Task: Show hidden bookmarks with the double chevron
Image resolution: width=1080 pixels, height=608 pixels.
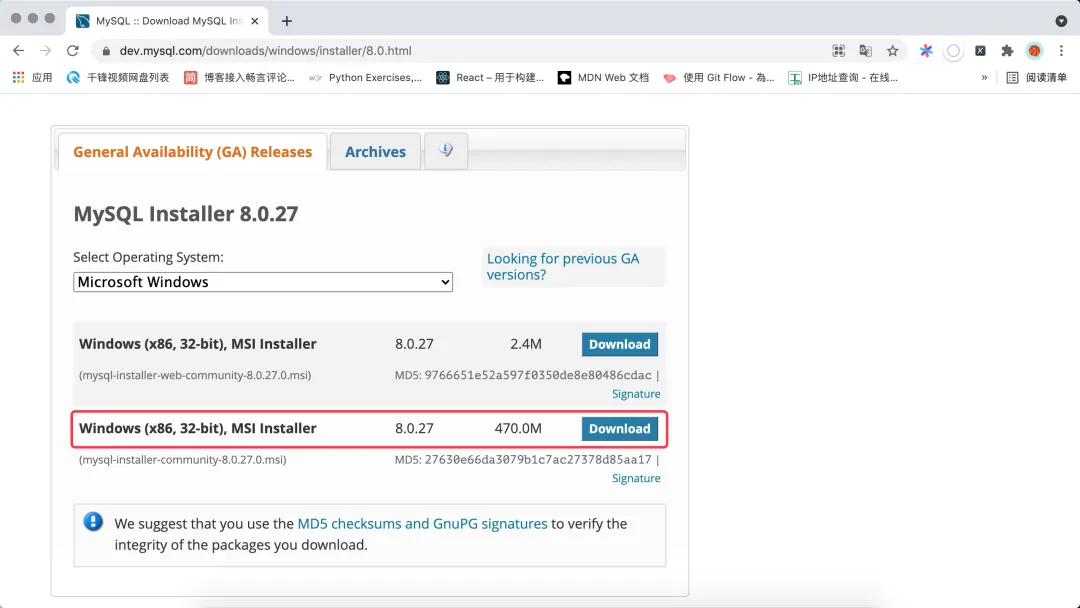Action: pos(984,78)
